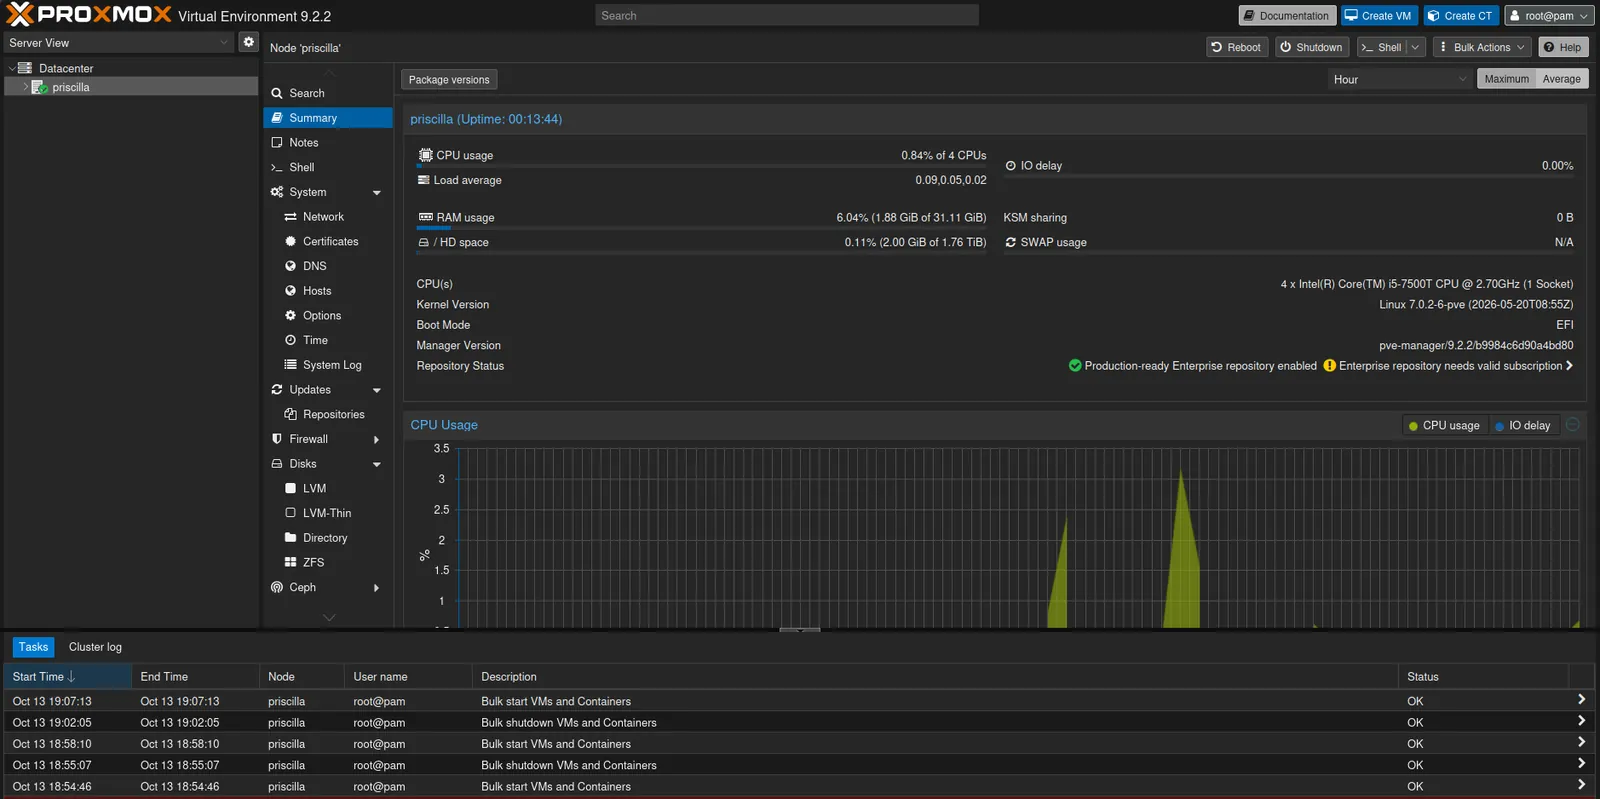Click the Server View gear settings icon
Screen dimensions: 1600x799
pyautogui.click(x=249, y=42)
